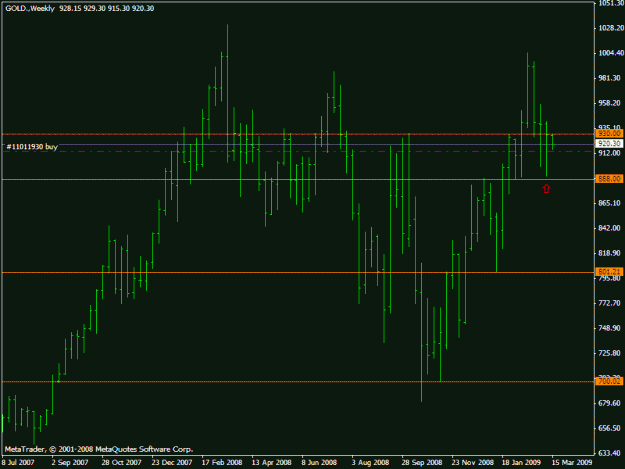625x469 pixels.
Task: Select the 801.21 horizontal line price tag
Action: click(609, 272)
